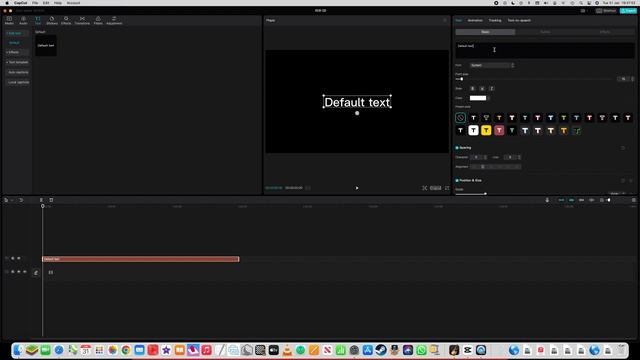This screenshot has height=360, width=640.
Task: Expand the Text template section in sidebar
Action: pos(17,62)
